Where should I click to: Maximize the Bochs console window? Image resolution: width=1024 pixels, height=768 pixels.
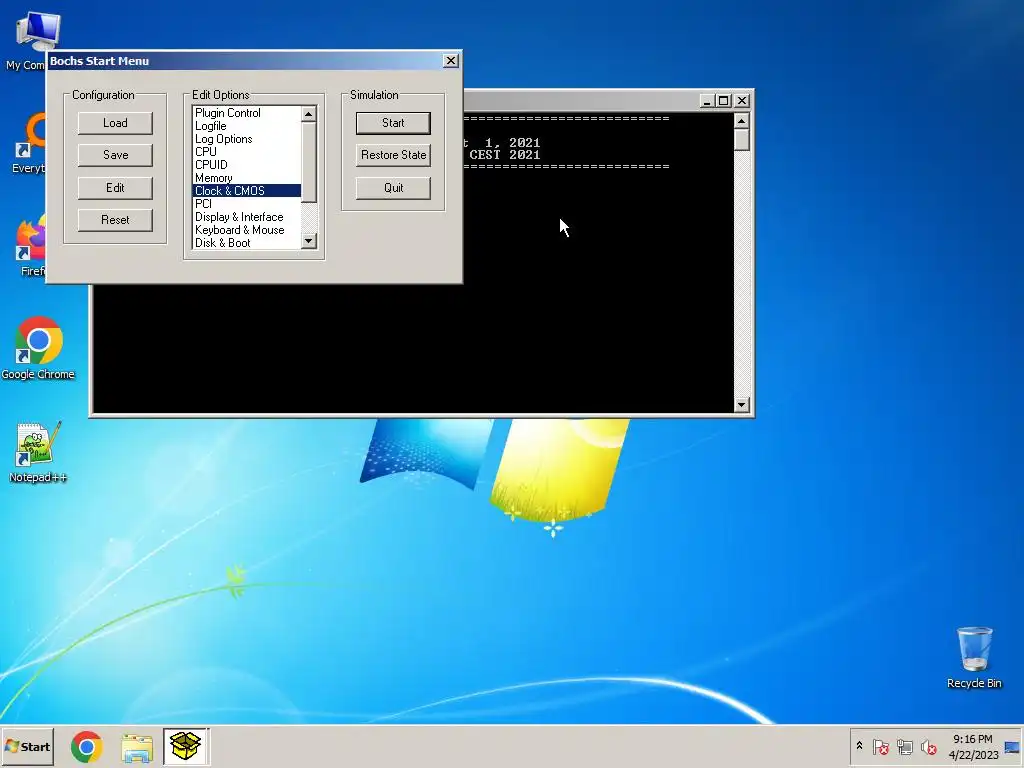pos(724,101)
